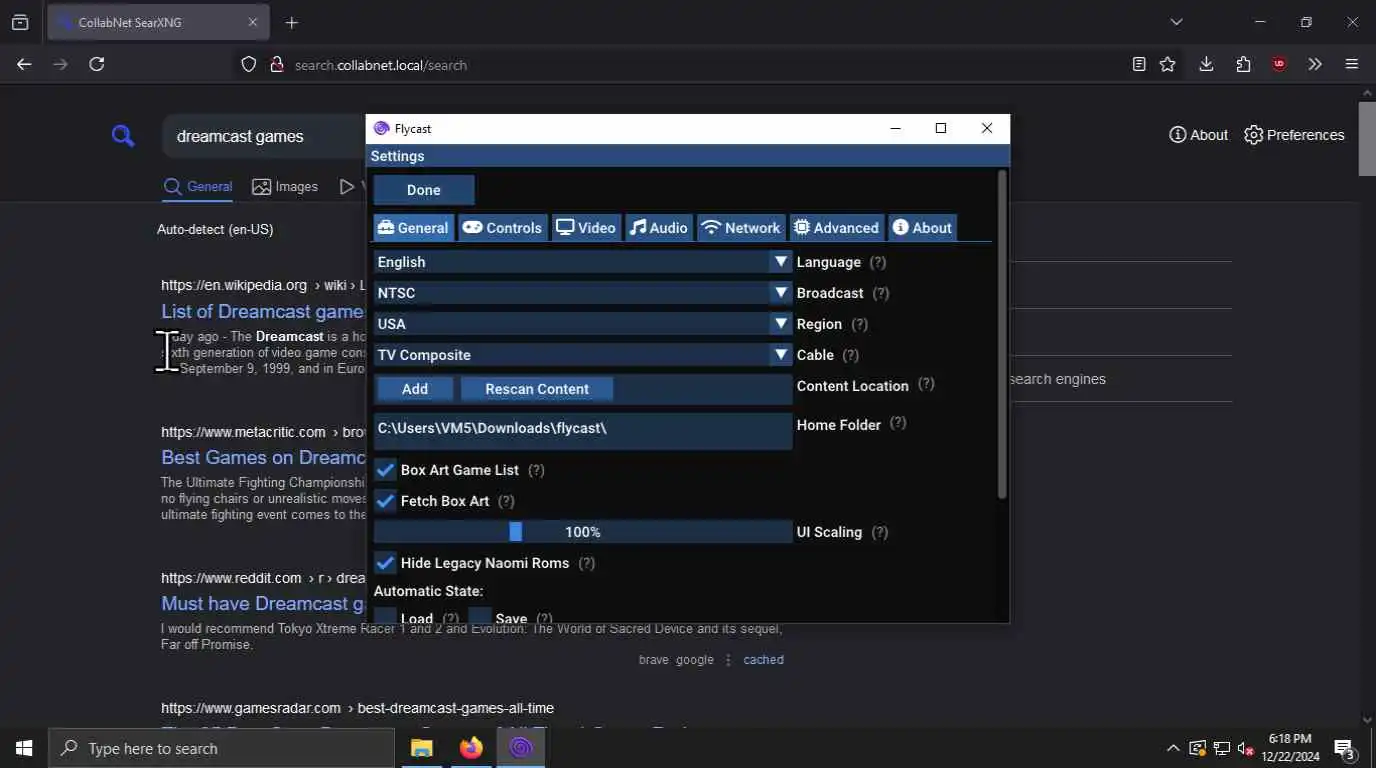The image size is (1376, 768).
Task: Open Firefox application menu
Action: (x=1352, y=64)
